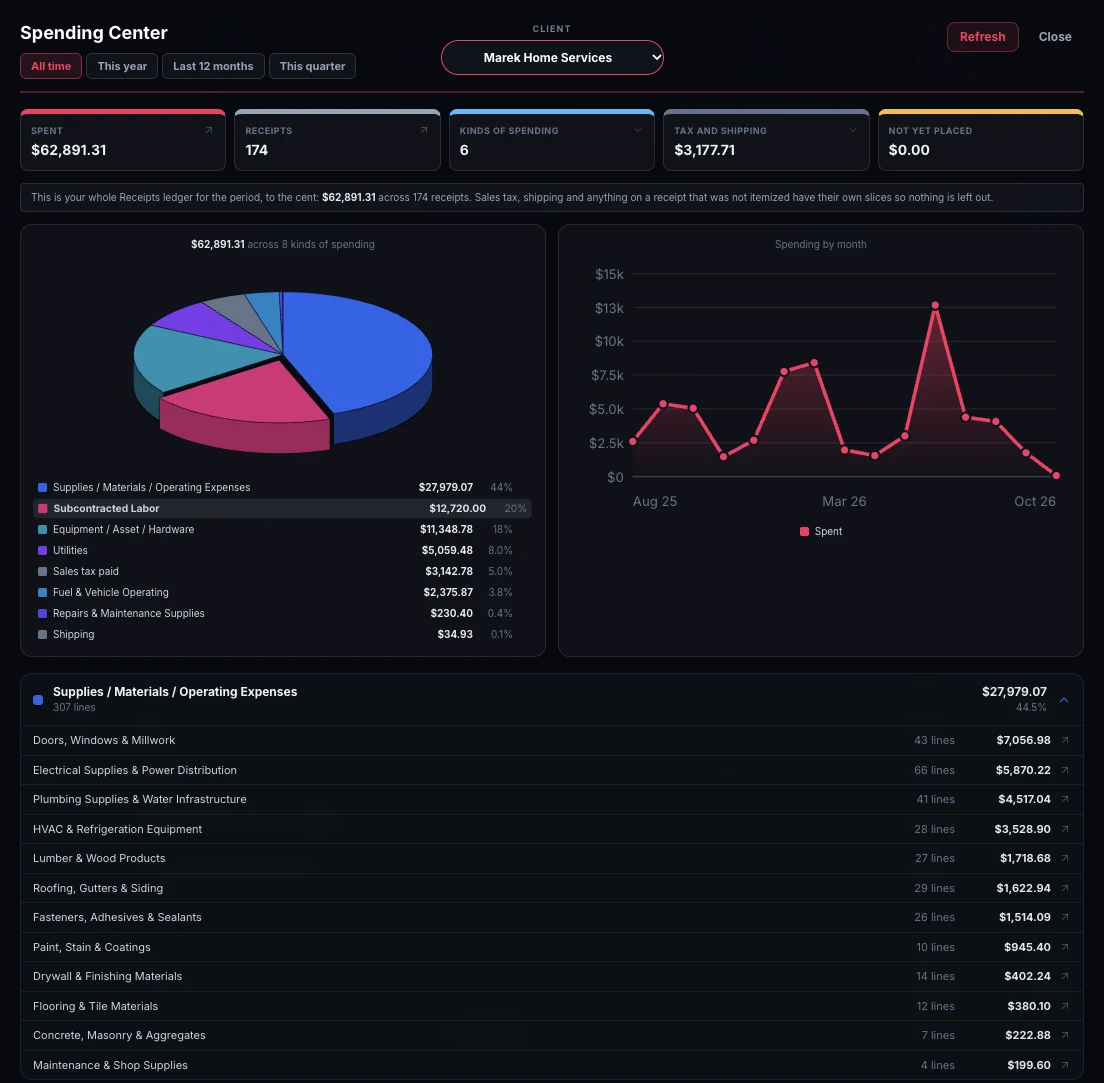1104x1083 pixels.
Task: Select the Last 12 months filter
Action: (213, 66)
